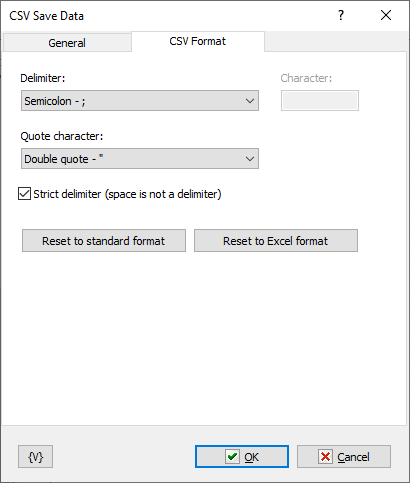Viewport: 410px width, 483px height.
Task: Open the Delimiter dropdown showing Semicolon
Action: [140, 101]
